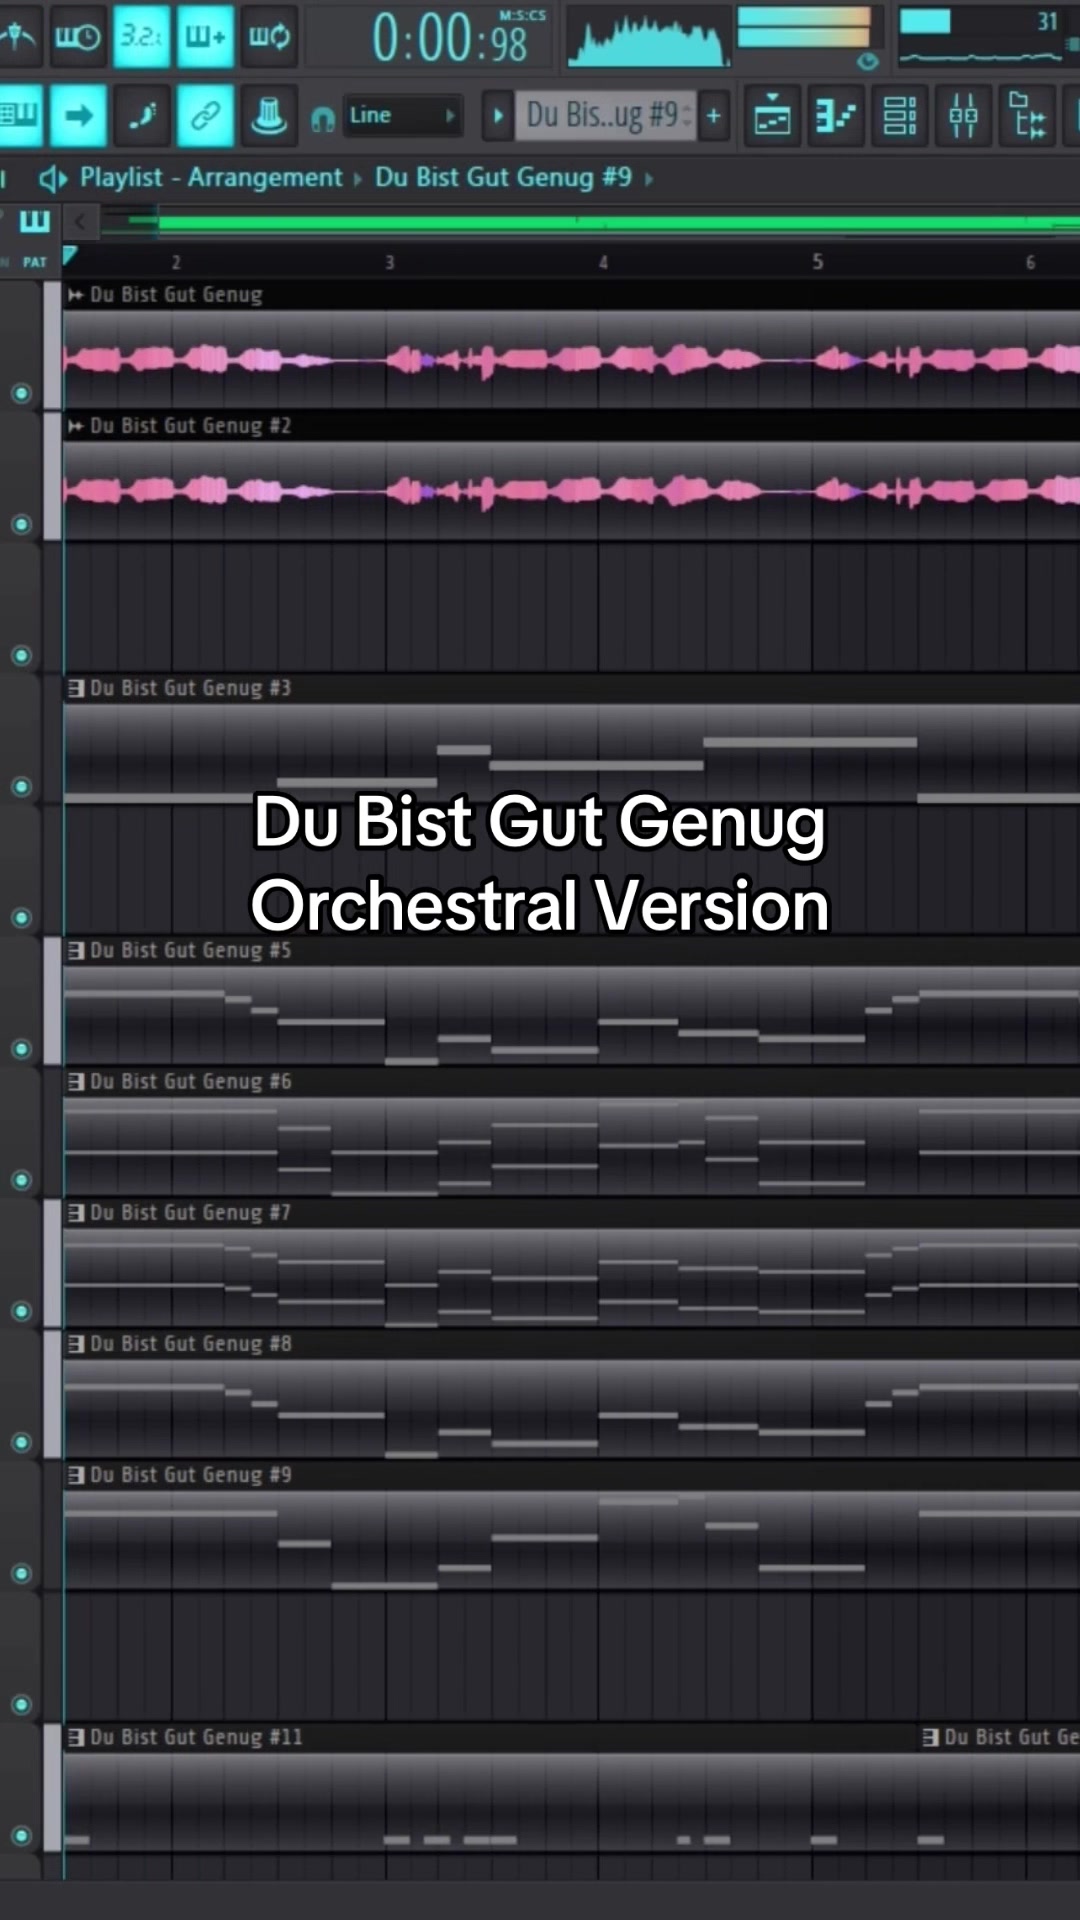Mute track containing Du Bist Gut Genug #3
The width and height of the screenshot is (1080, 1920).
(x=21, y=787)
